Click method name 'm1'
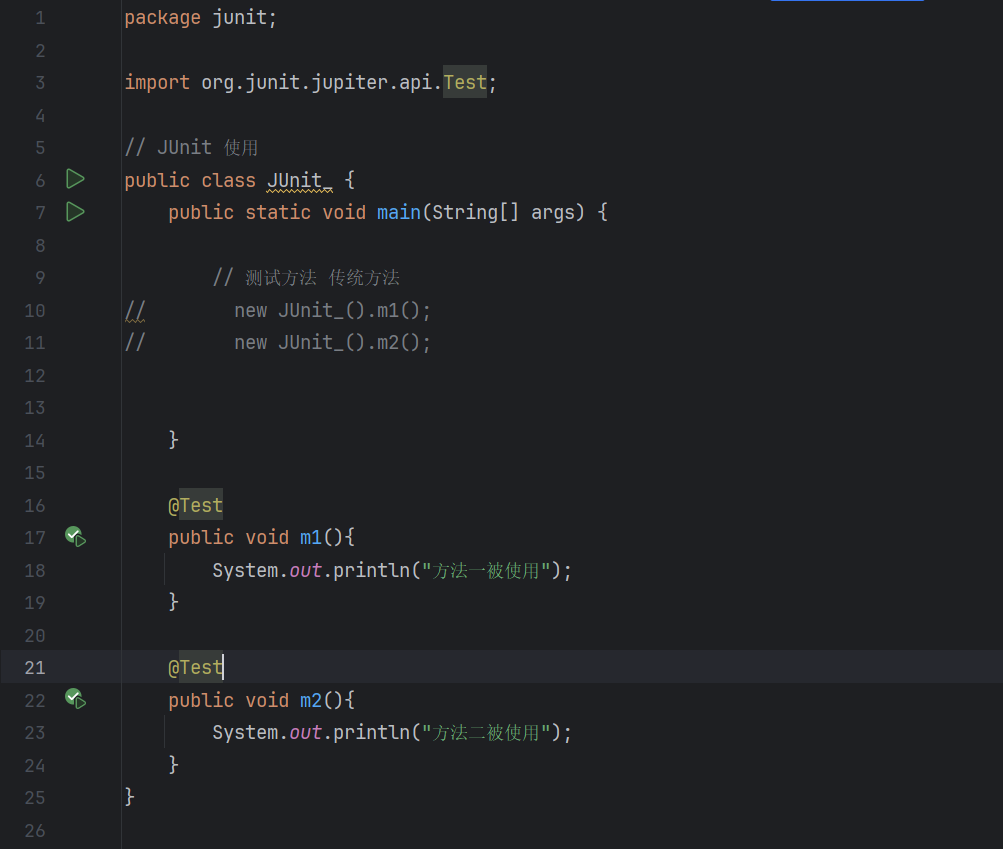1003x849 pixels. [311, 537]
